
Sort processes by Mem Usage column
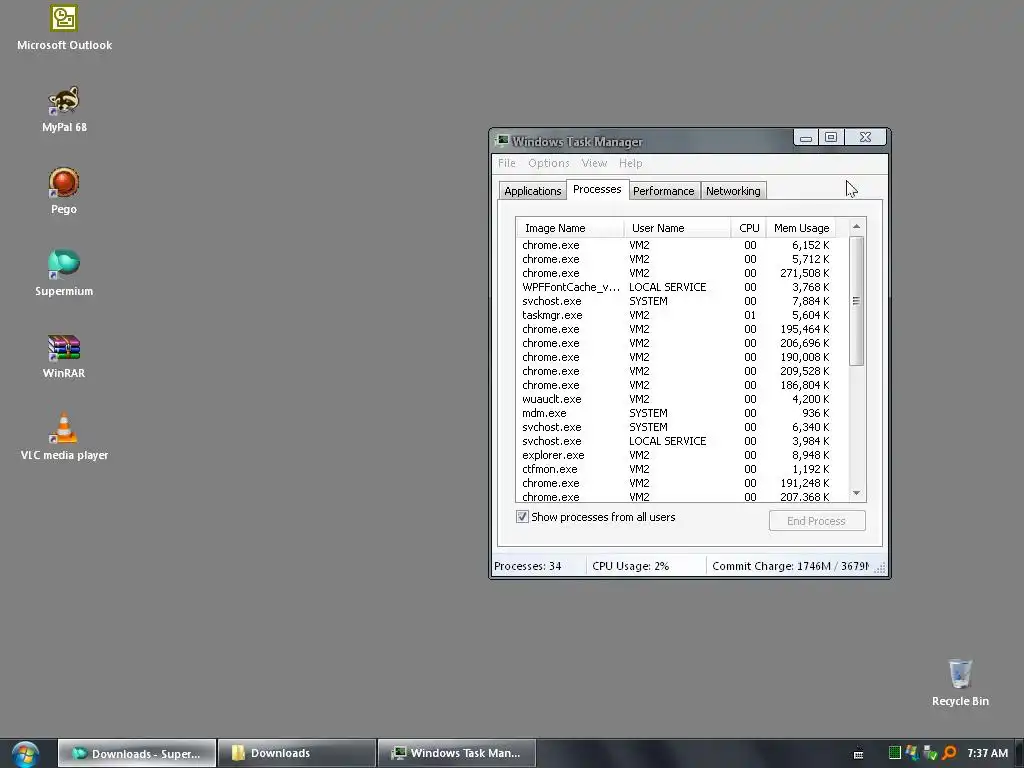pyautogui.click(x=801, y=228)
